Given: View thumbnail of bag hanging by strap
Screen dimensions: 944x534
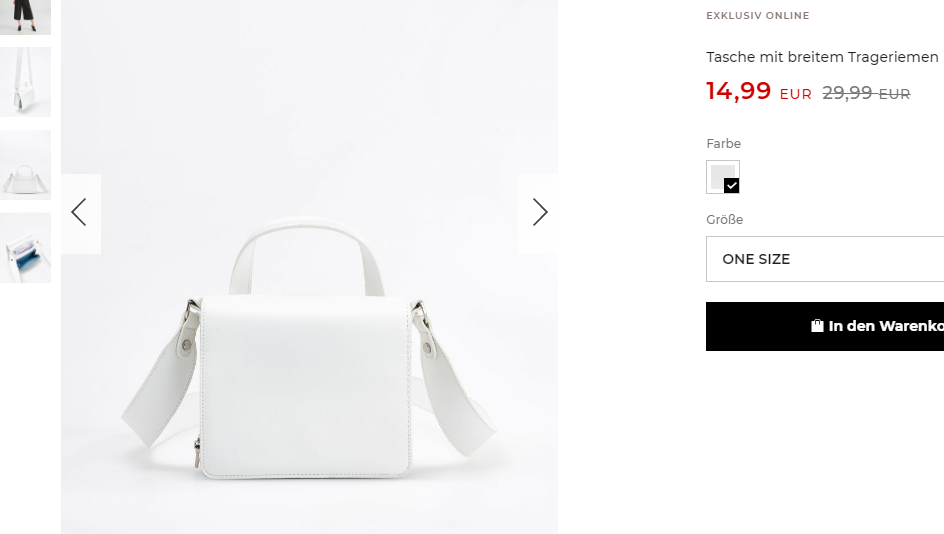Looking at the screenshot, I should click(x=25, y=82).
